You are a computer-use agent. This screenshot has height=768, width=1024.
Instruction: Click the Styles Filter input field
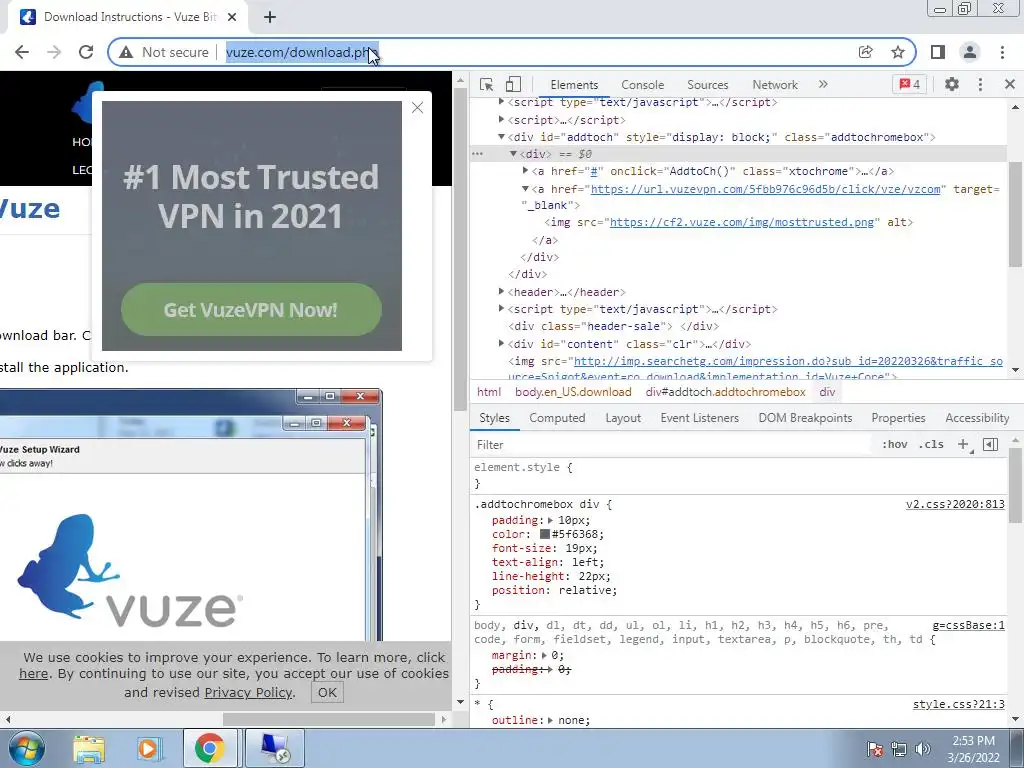pyautogui.click(x=673, y=445)
